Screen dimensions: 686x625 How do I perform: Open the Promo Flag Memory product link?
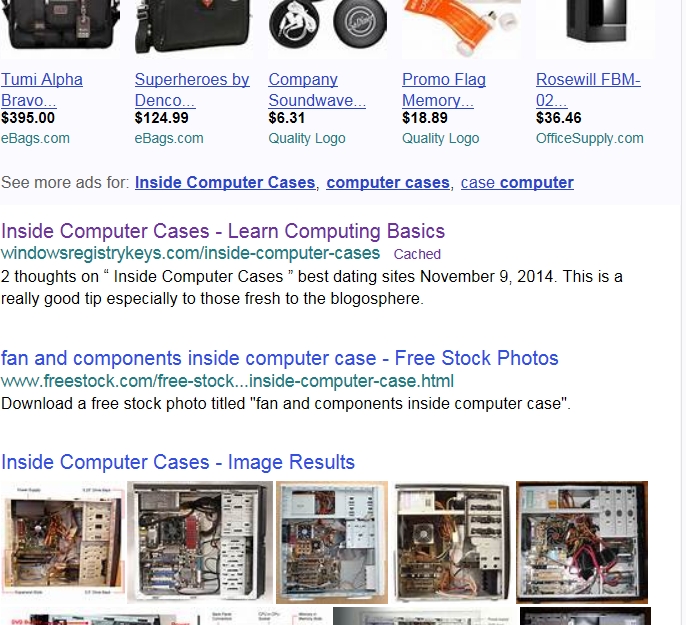tap(444, 90)
